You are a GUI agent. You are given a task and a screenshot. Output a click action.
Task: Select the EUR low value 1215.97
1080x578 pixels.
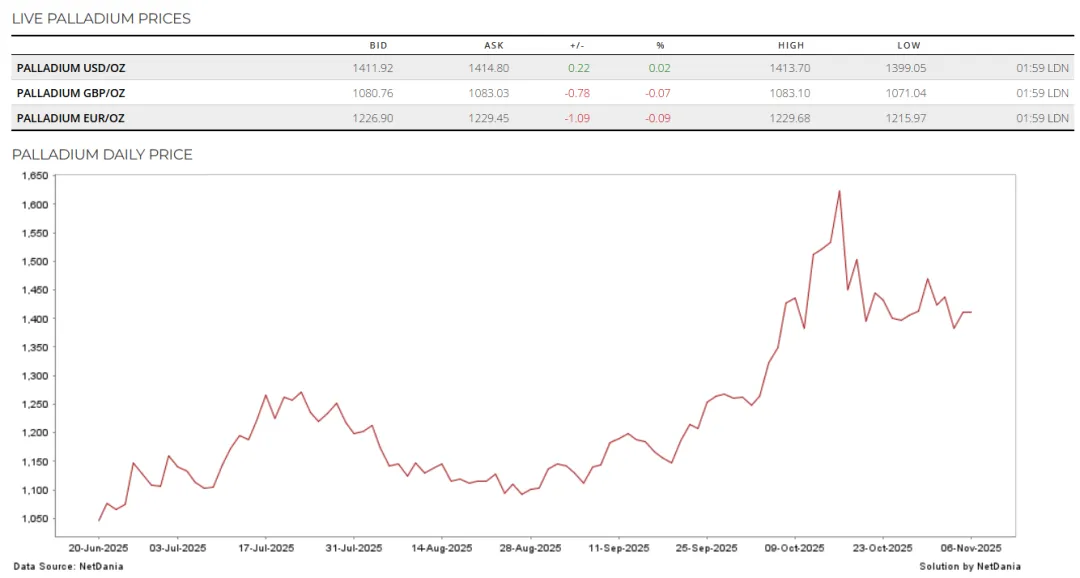click(x=906, y=118)
